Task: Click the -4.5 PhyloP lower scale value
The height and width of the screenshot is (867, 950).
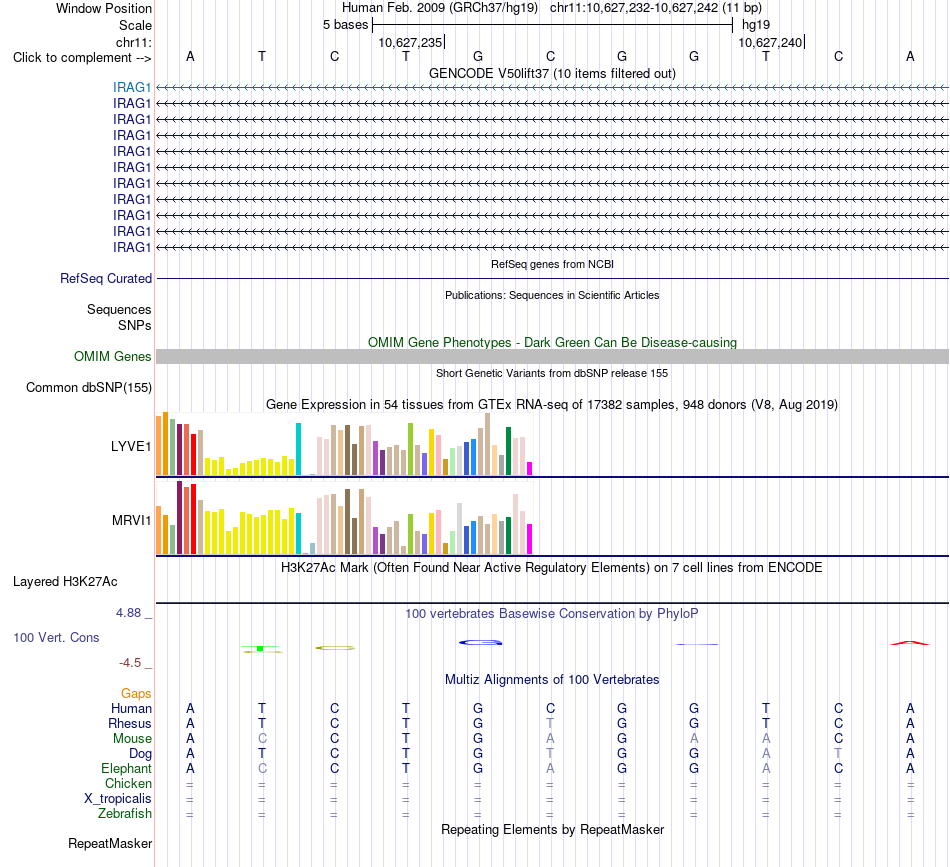Action: point(130,663)
